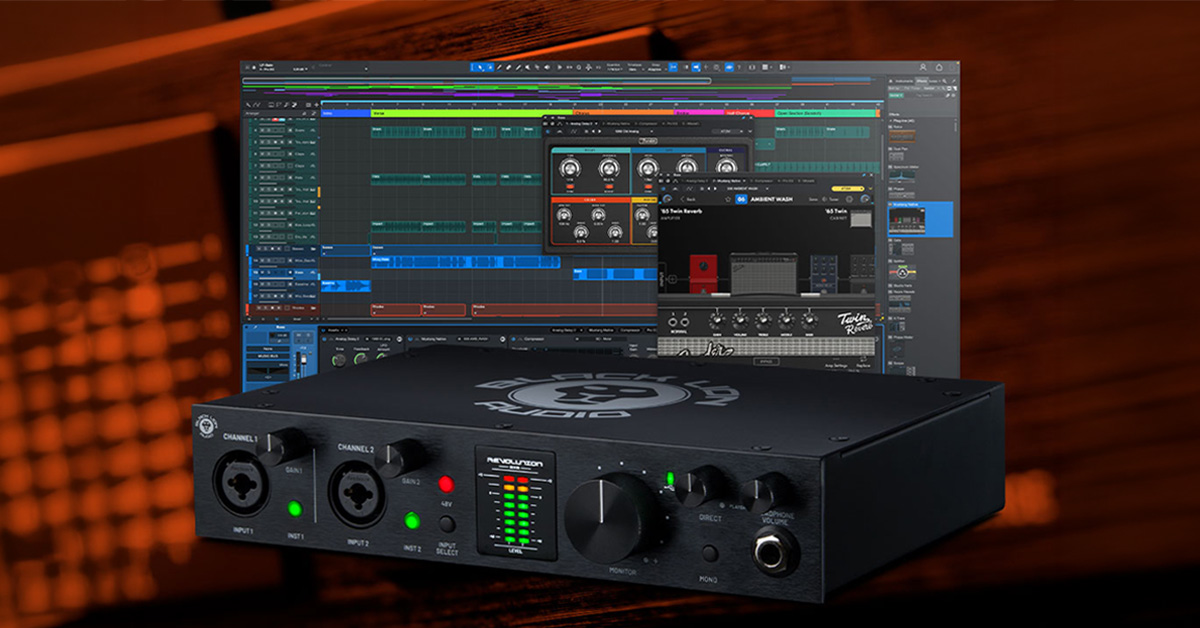Select the Chorus arranger section
Image resolution: width=1200 pixels, height=628 pixels.
pyautogui.click(x=623, y=113)
